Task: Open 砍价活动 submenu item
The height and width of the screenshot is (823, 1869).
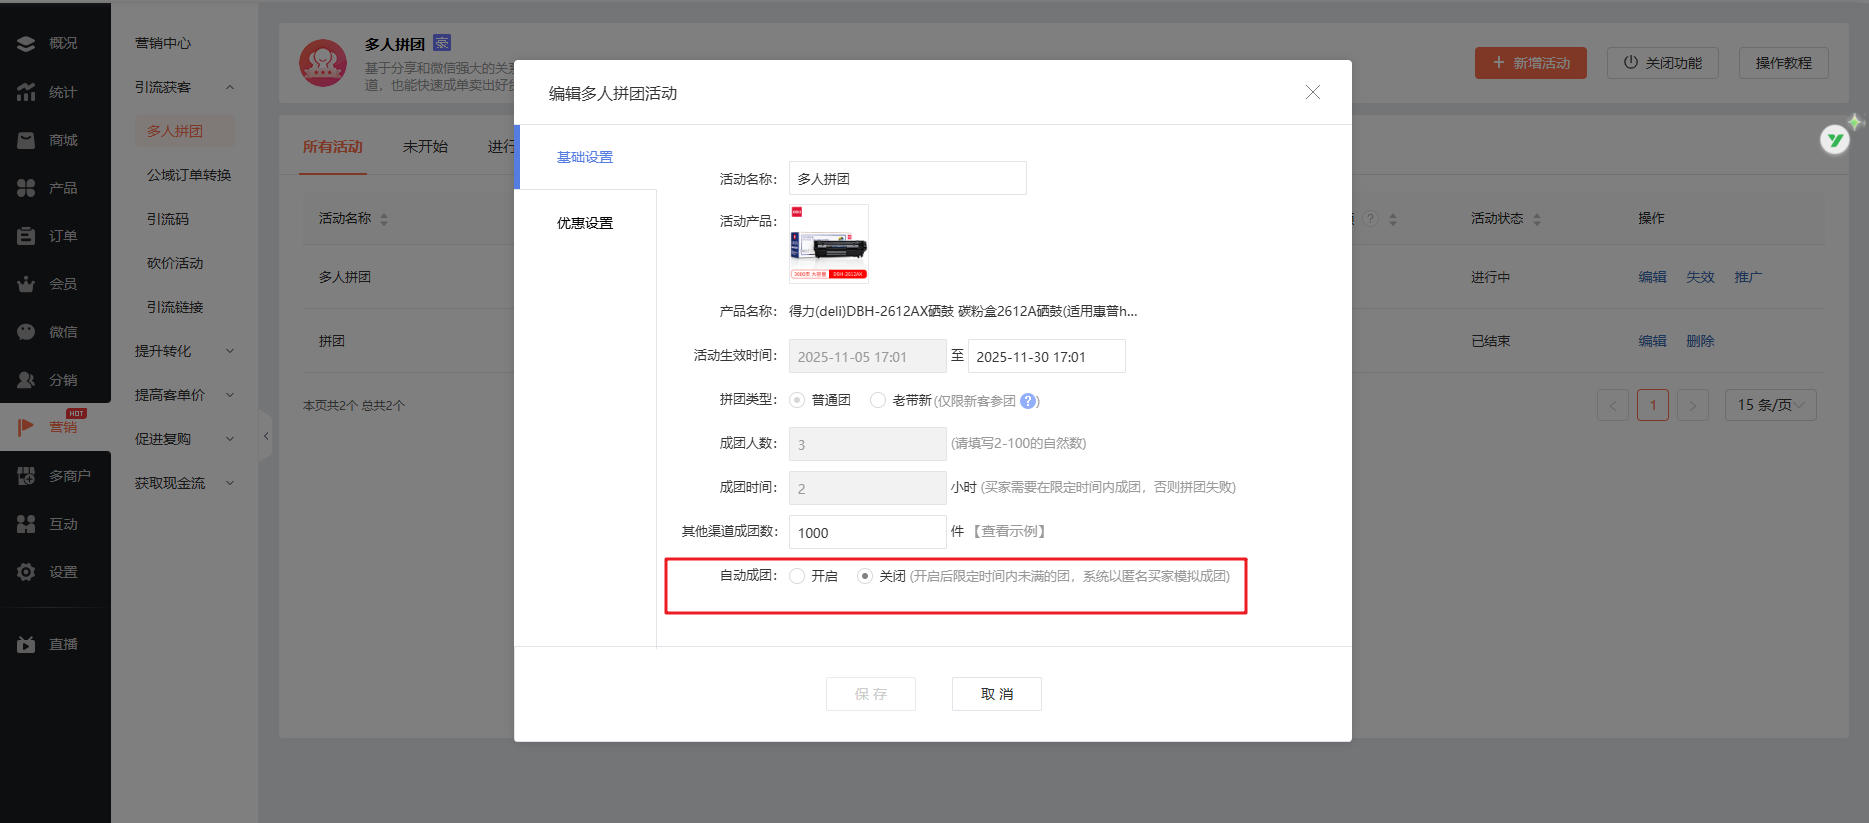Action: pos(175,263)
